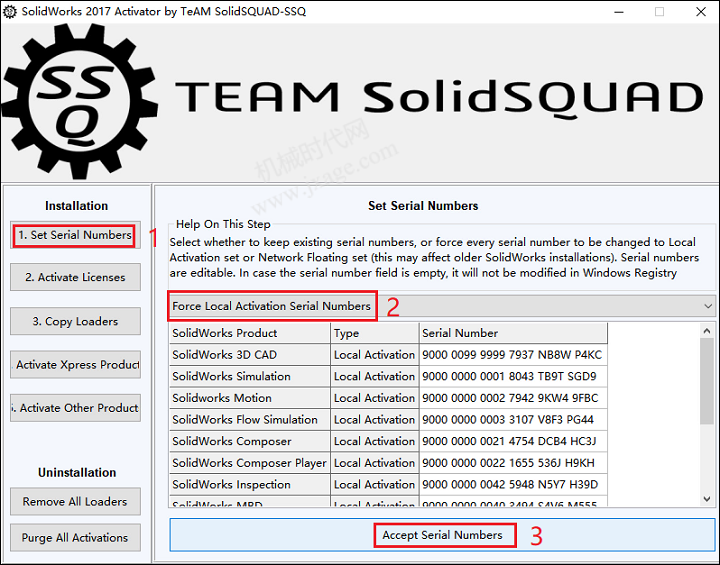
Task: Click the gear icon in the title bar
Action: 10,11
